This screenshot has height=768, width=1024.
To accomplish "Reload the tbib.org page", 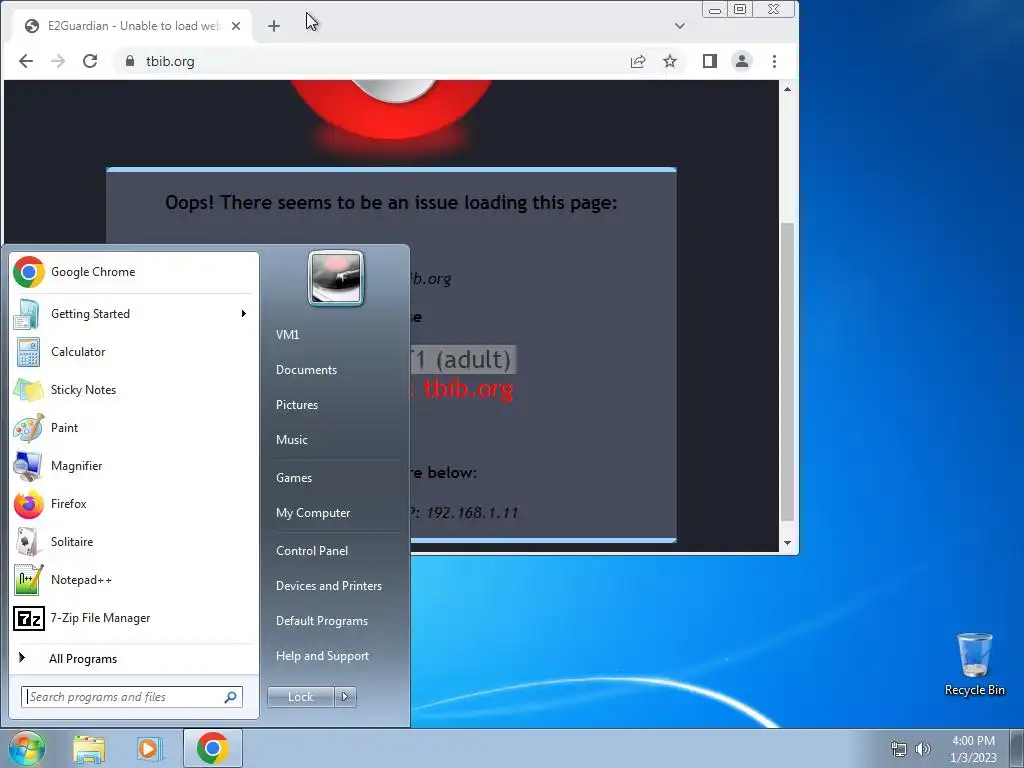I will click(x=90, y=61).
